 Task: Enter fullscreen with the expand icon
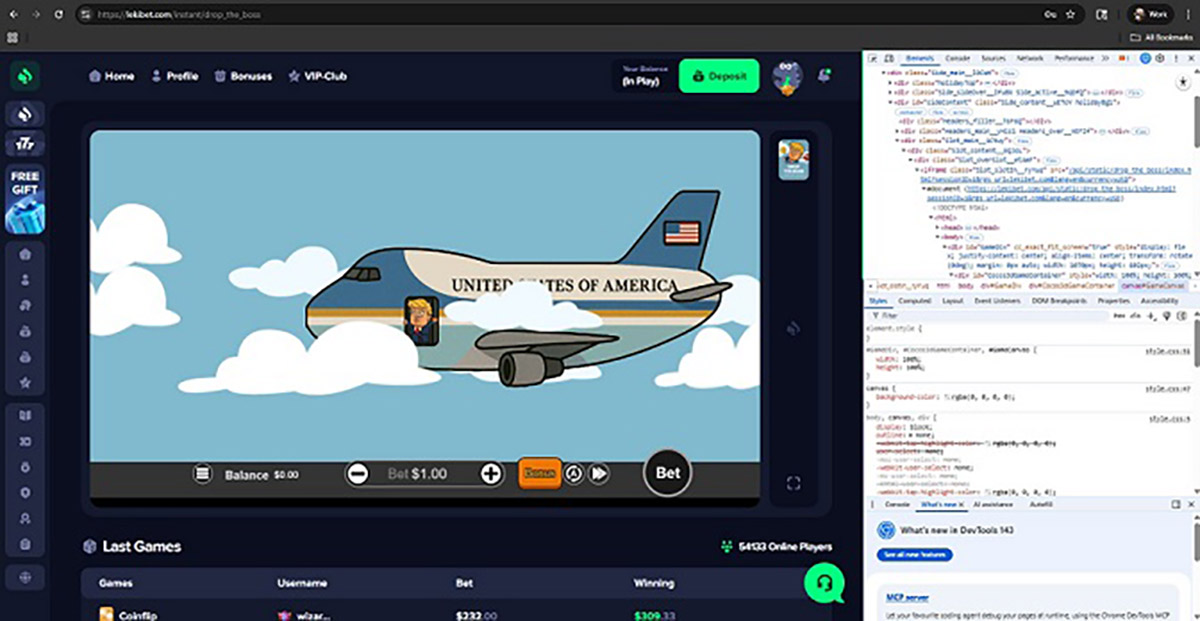tap(793, 484)
